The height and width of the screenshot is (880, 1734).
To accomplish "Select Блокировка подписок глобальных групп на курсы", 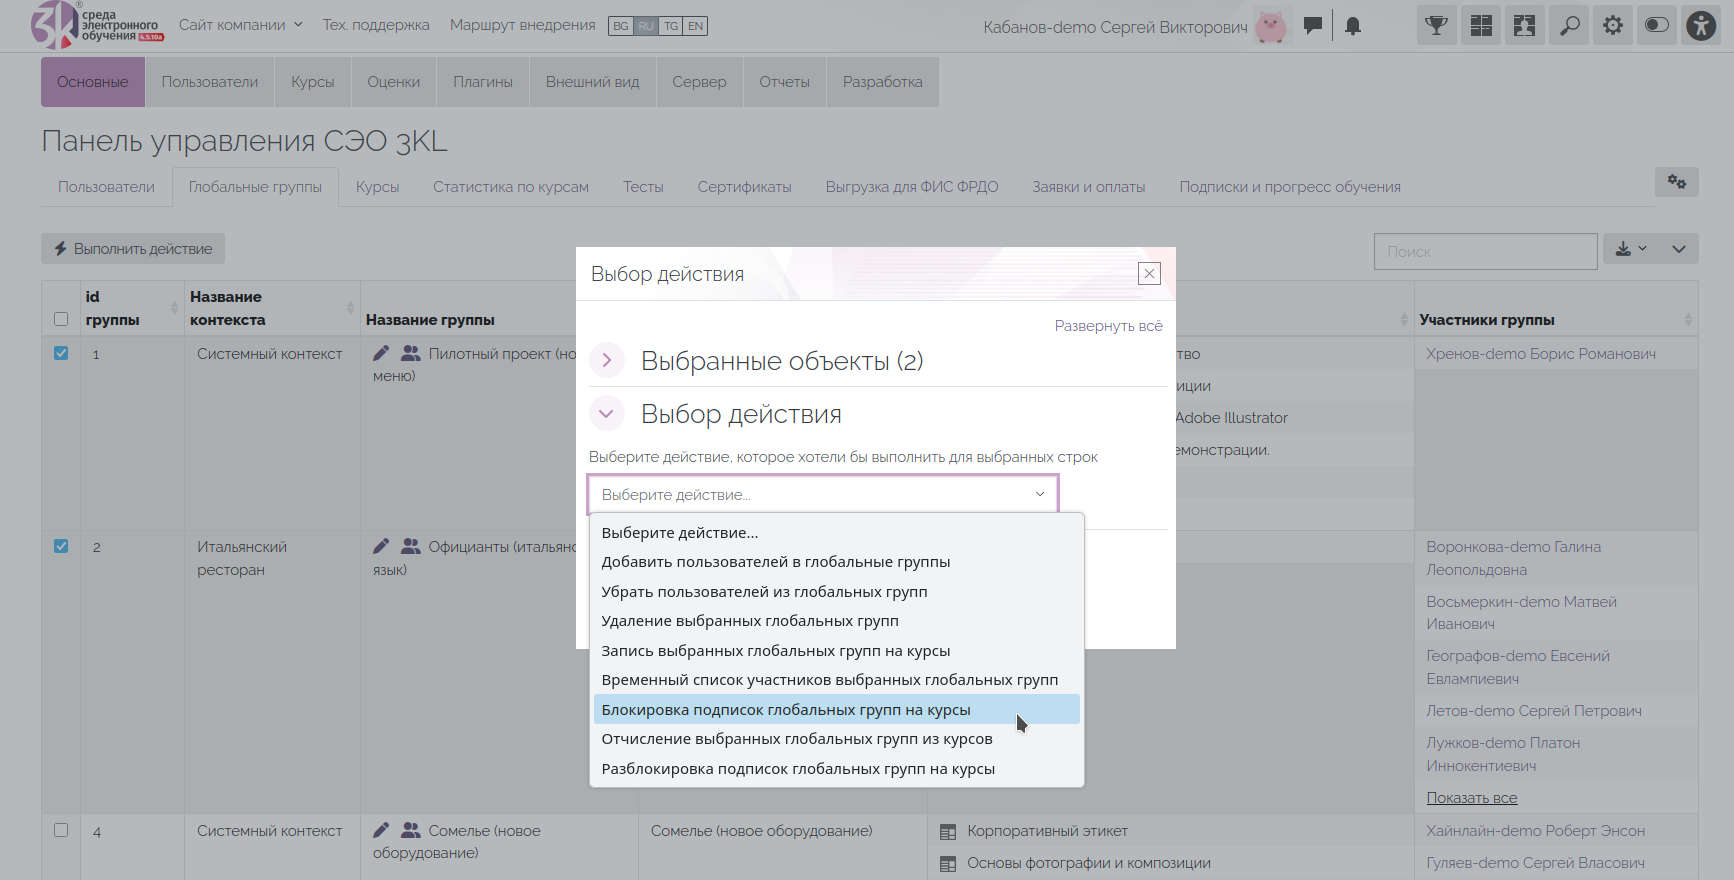I will click(x=786, y=710).
